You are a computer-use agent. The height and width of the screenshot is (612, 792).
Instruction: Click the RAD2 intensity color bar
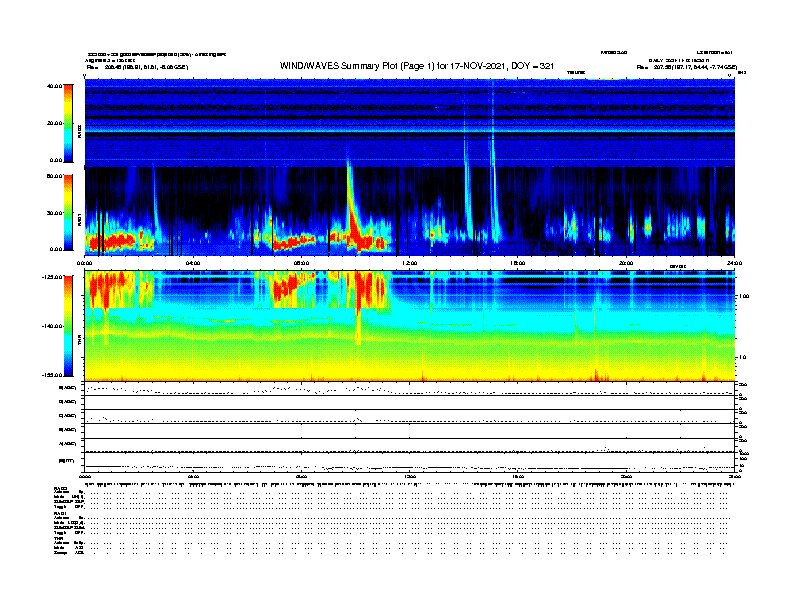point(68,123)
